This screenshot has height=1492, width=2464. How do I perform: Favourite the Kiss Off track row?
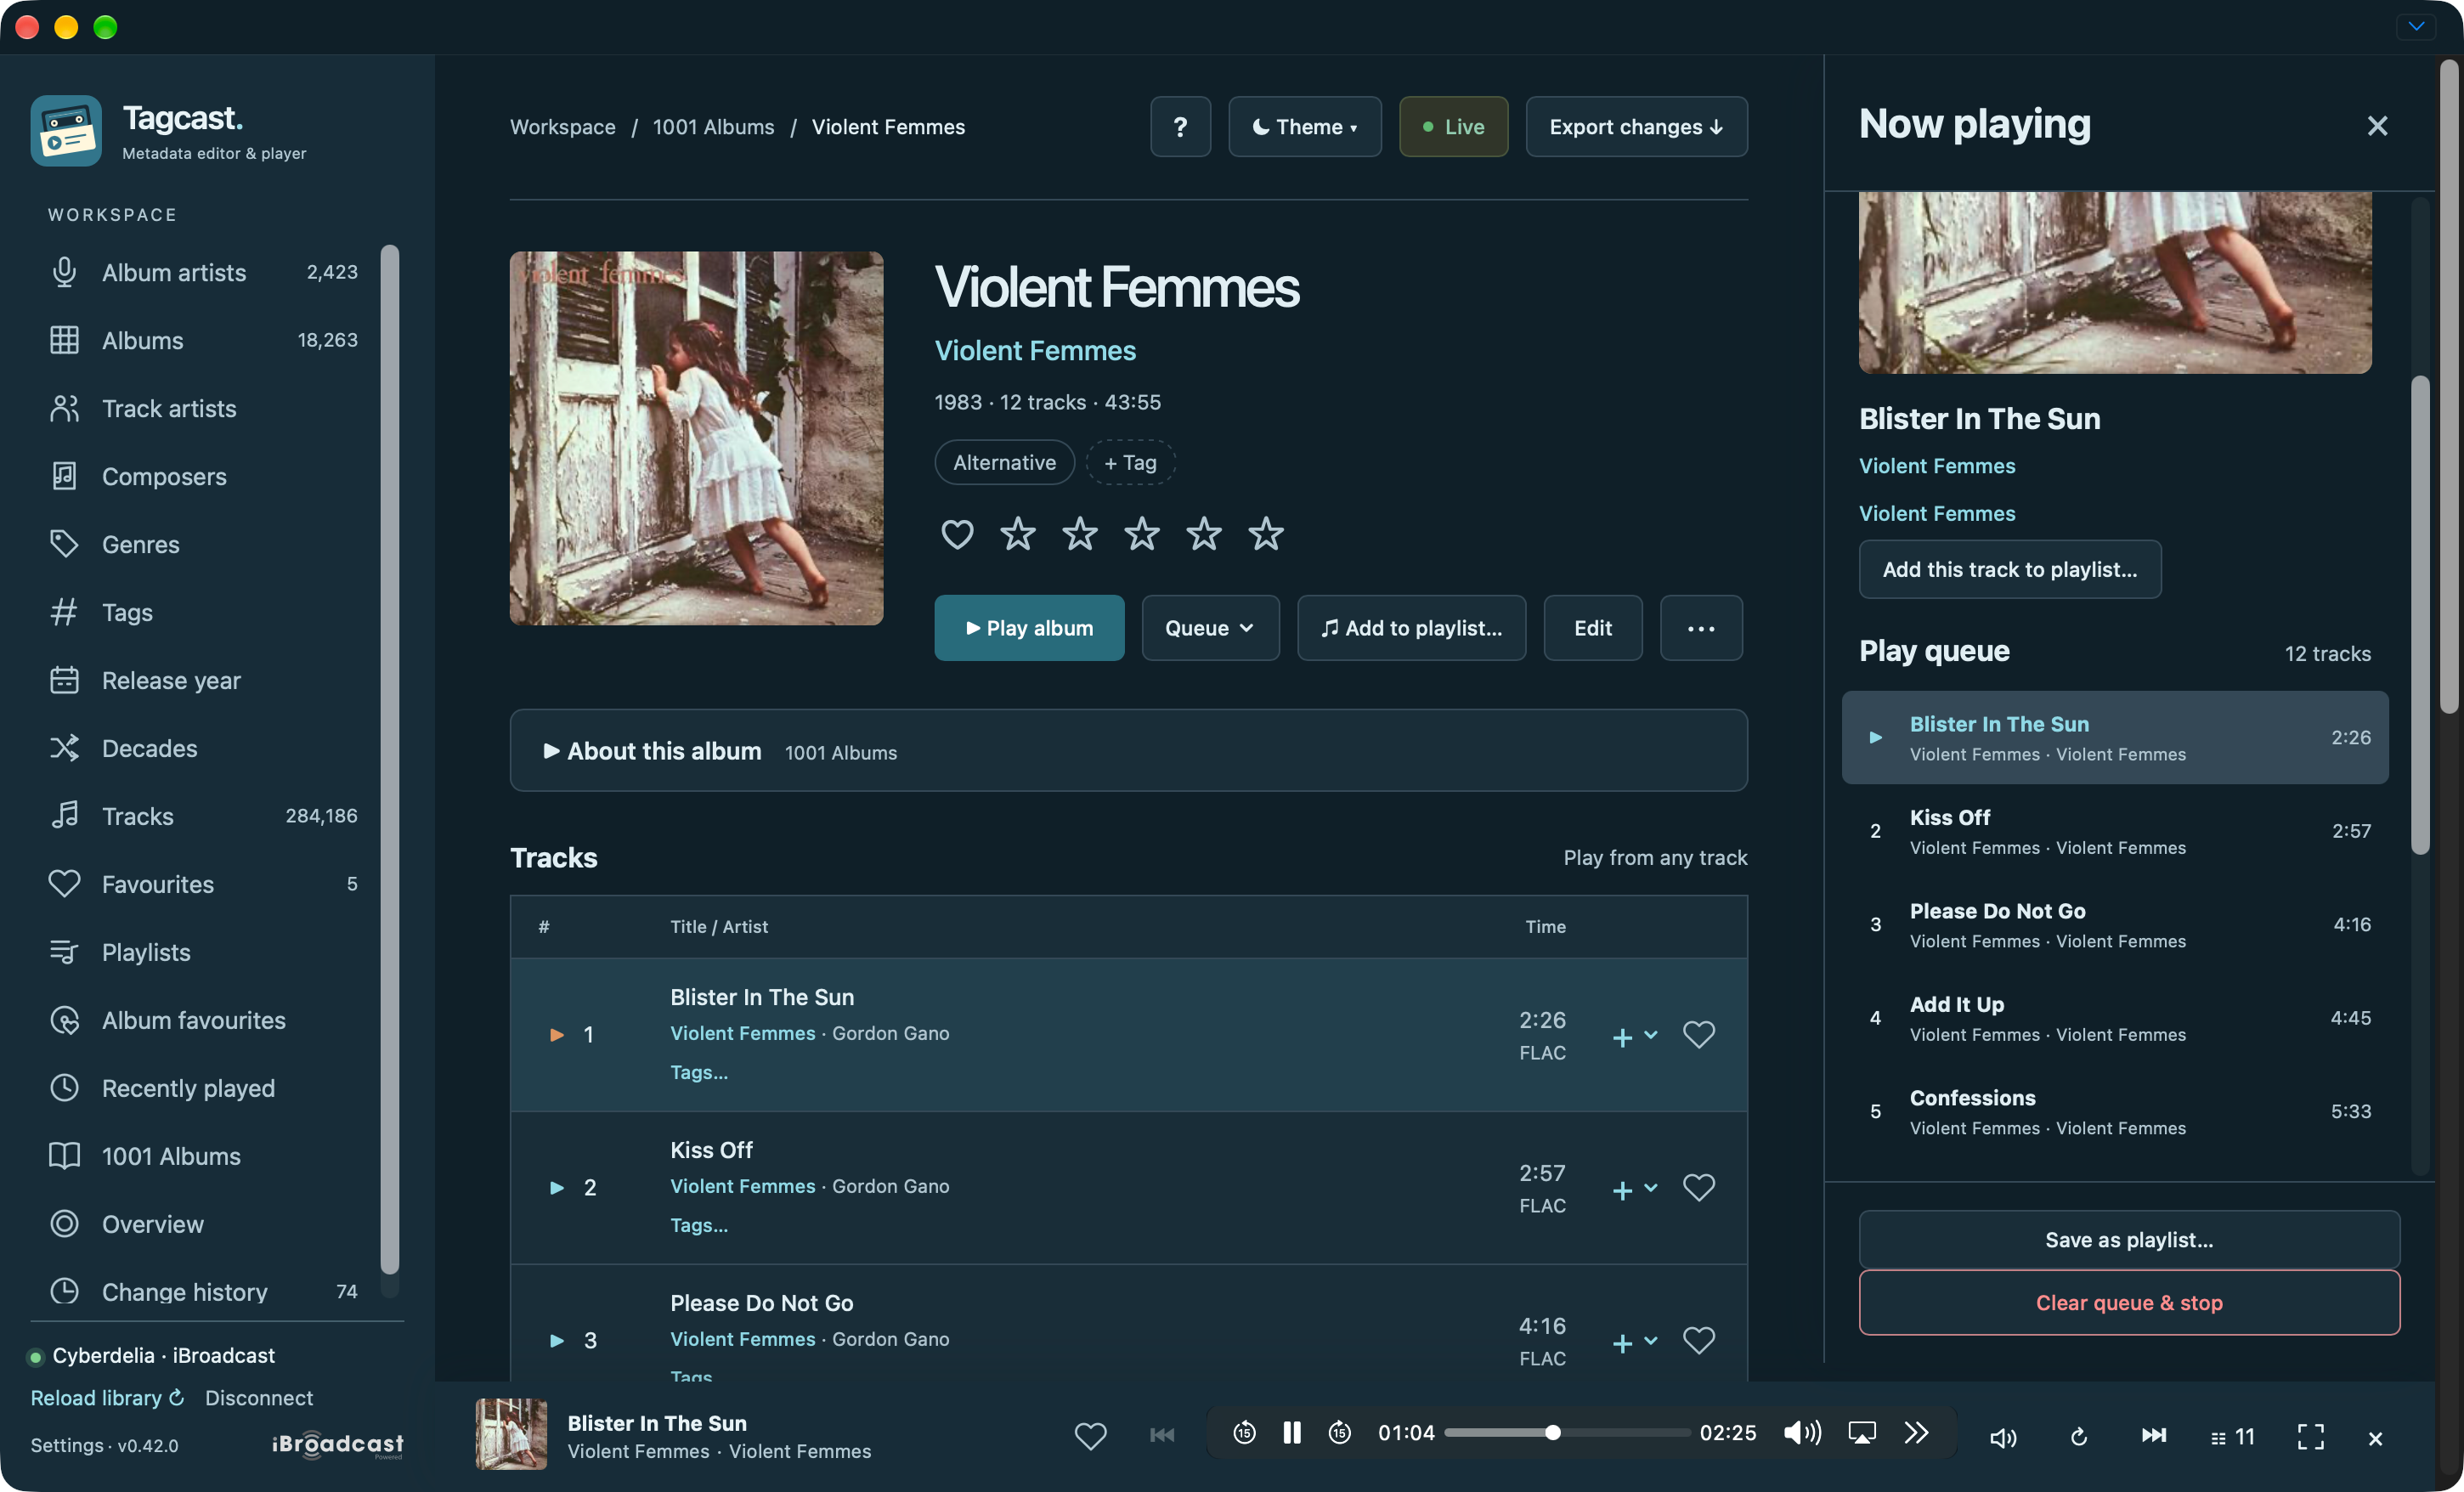[1699, 1187]
